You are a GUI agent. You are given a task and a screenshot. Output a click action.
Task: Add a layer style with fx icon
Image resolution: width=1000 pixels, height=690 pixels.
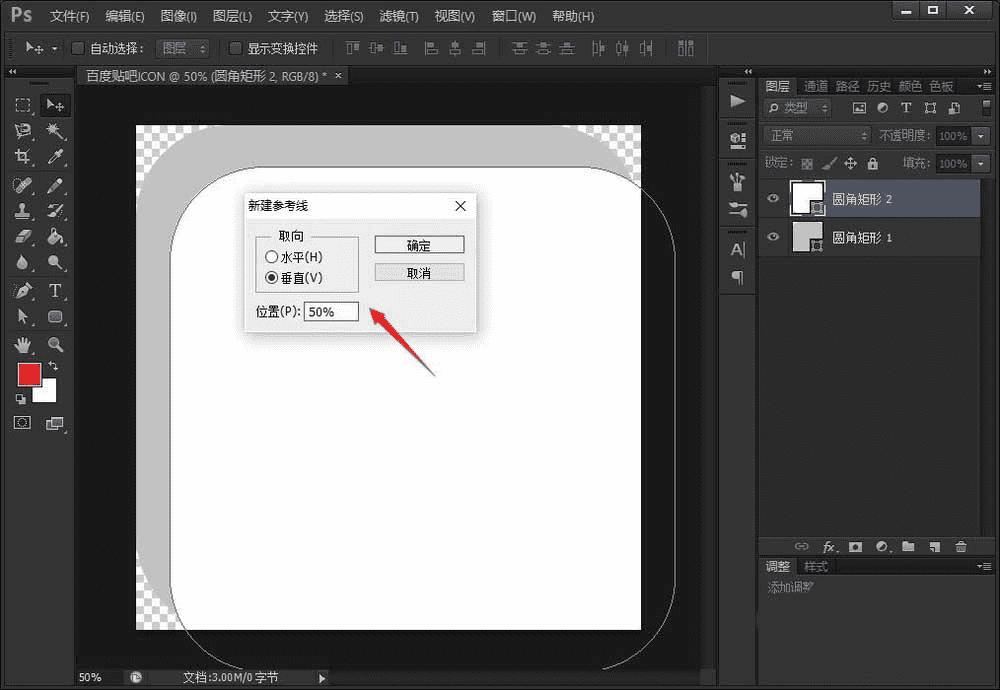[829, 547]
